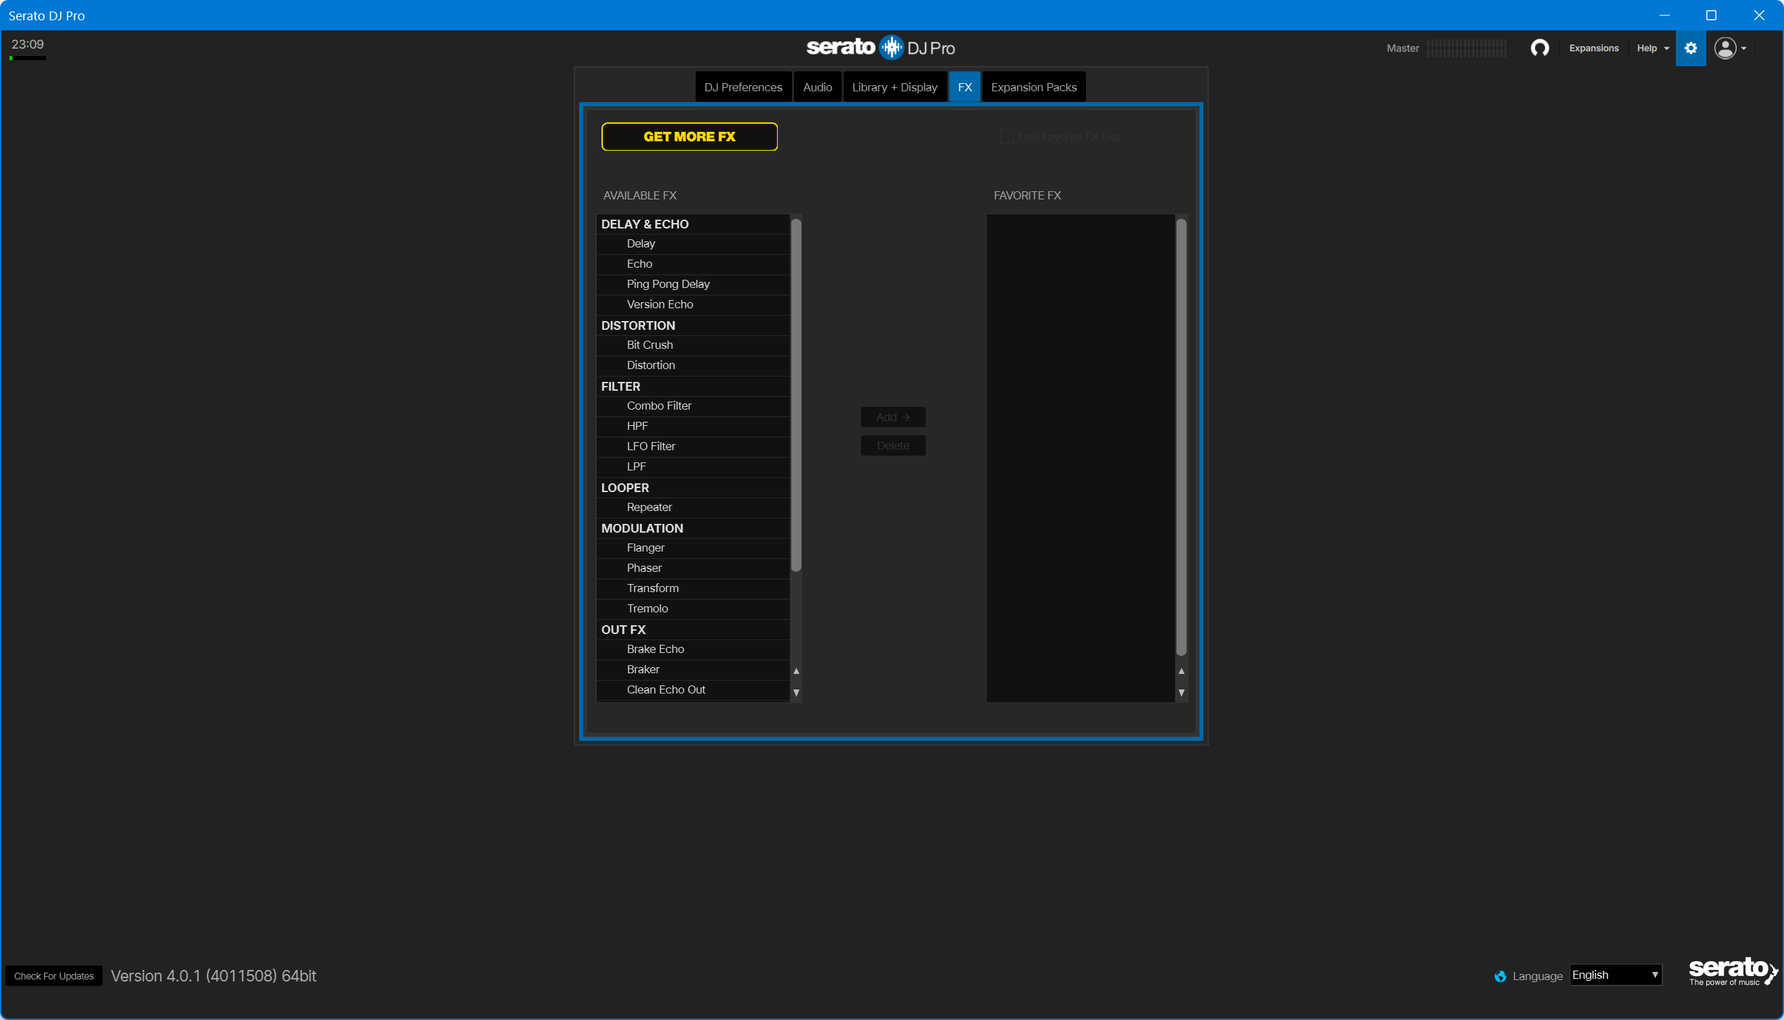The width and height of the screenshot is (1784, 1020).
Task: Click the Available FX scroll down arrow
Action: [x=796, y=692]
